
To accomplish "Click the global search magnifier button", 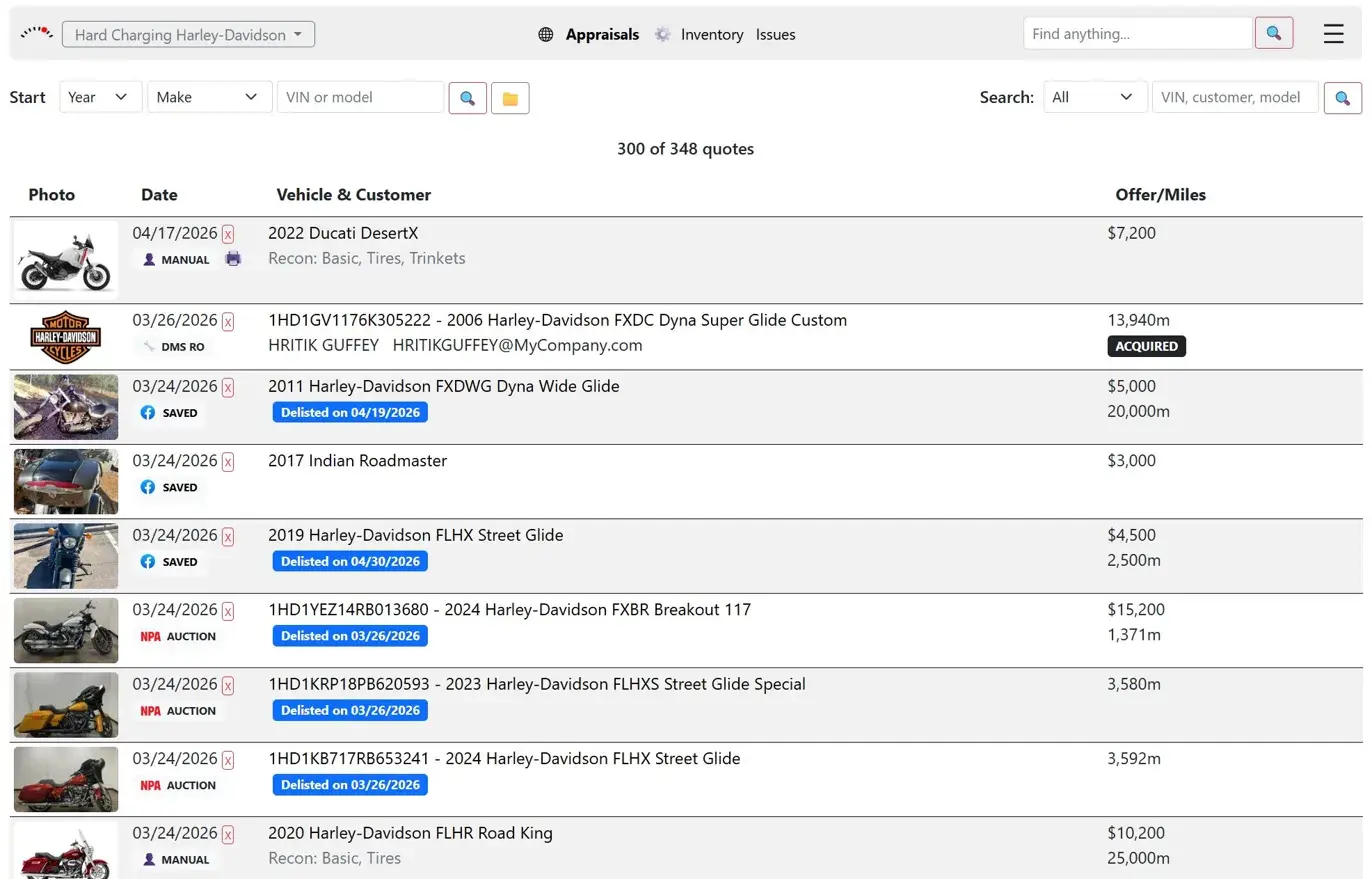I will [x=1273, y=33].
